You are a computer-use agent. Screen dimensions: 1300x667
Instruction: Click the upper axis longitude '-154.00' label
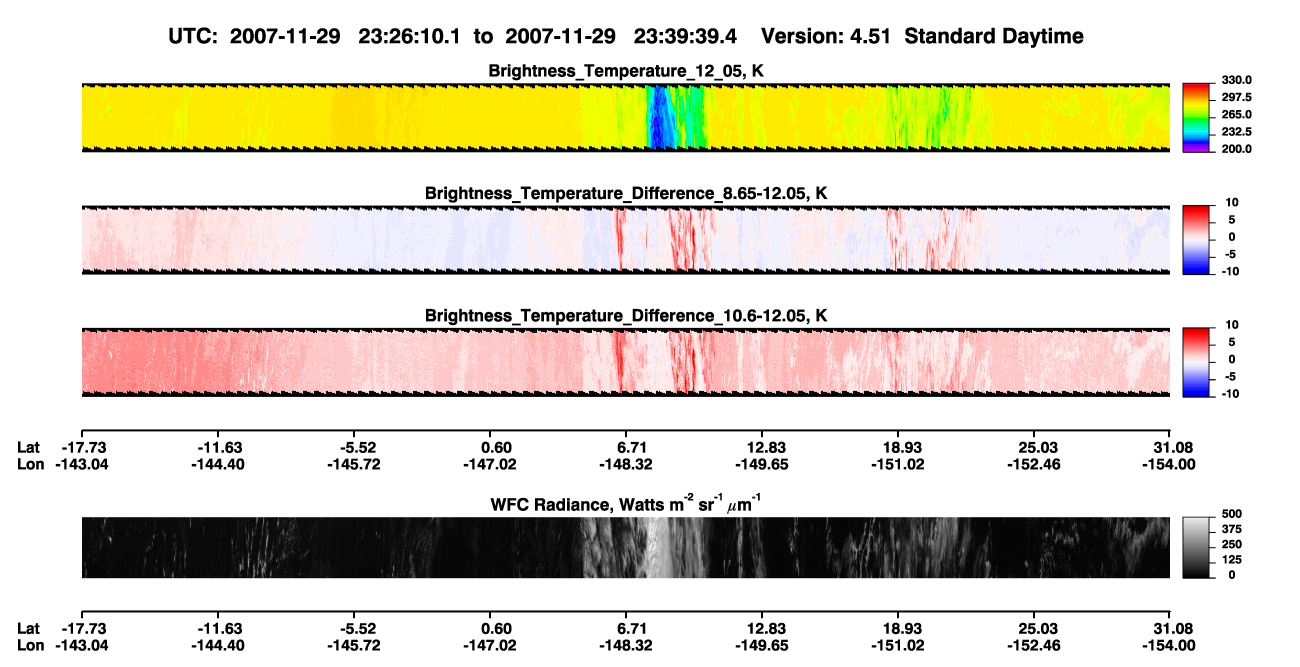(1170, 464)
